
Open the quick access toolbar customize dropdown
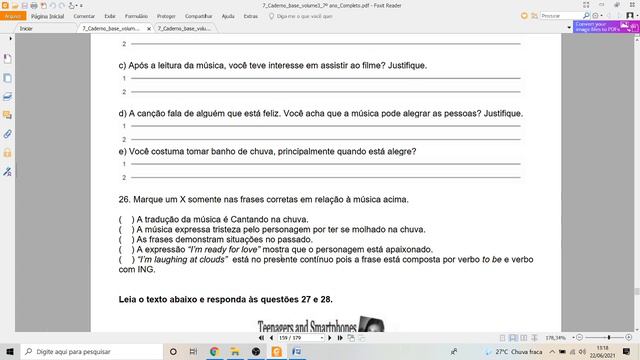pyautogui.click(x=81, y=6)
